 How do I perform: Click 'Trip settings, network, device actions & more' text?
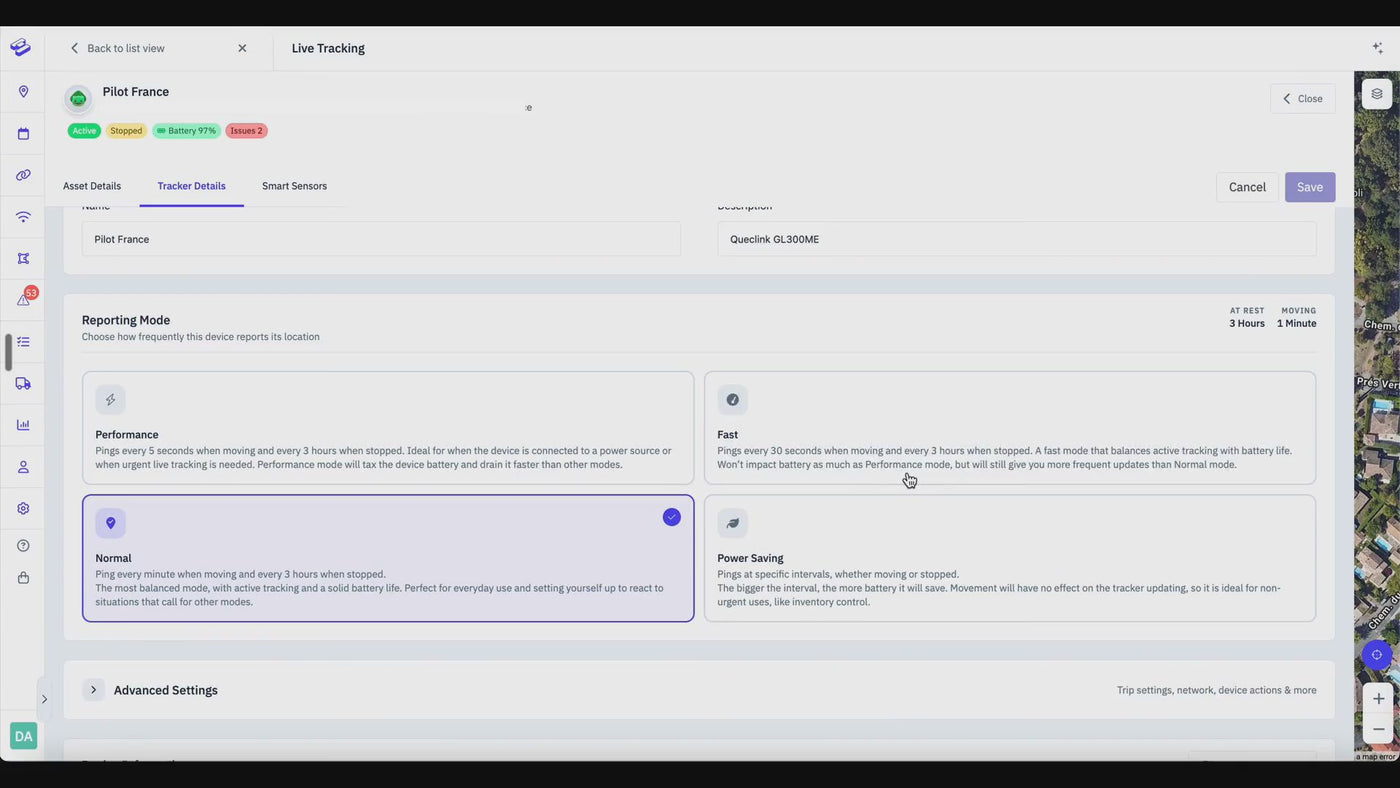tap(1217, 690)
